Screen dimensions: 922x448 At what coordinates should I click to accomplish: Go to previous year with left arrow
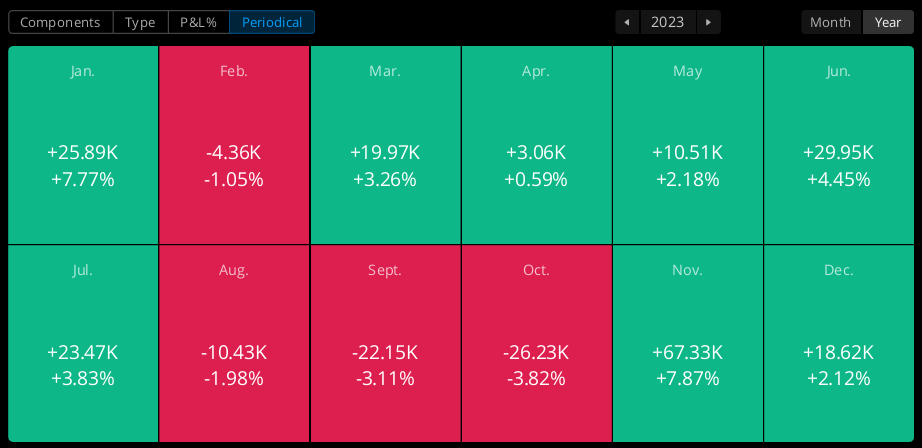627,22
